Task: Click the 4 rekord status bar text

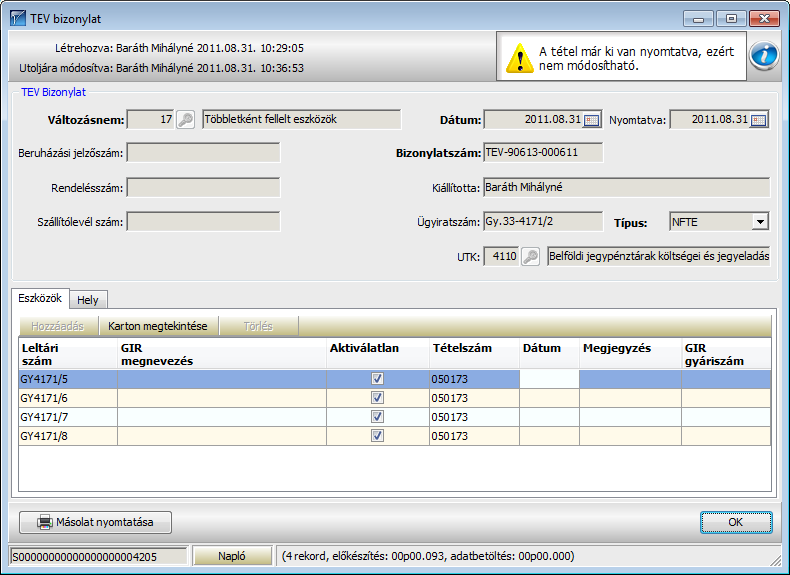Action: point(428,556)
